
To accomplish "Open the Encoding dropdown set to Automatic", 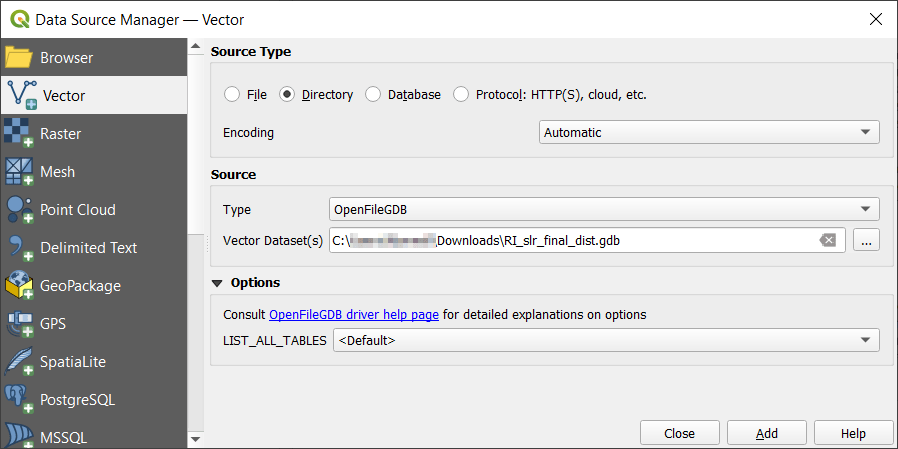I will tap(709, 132).
